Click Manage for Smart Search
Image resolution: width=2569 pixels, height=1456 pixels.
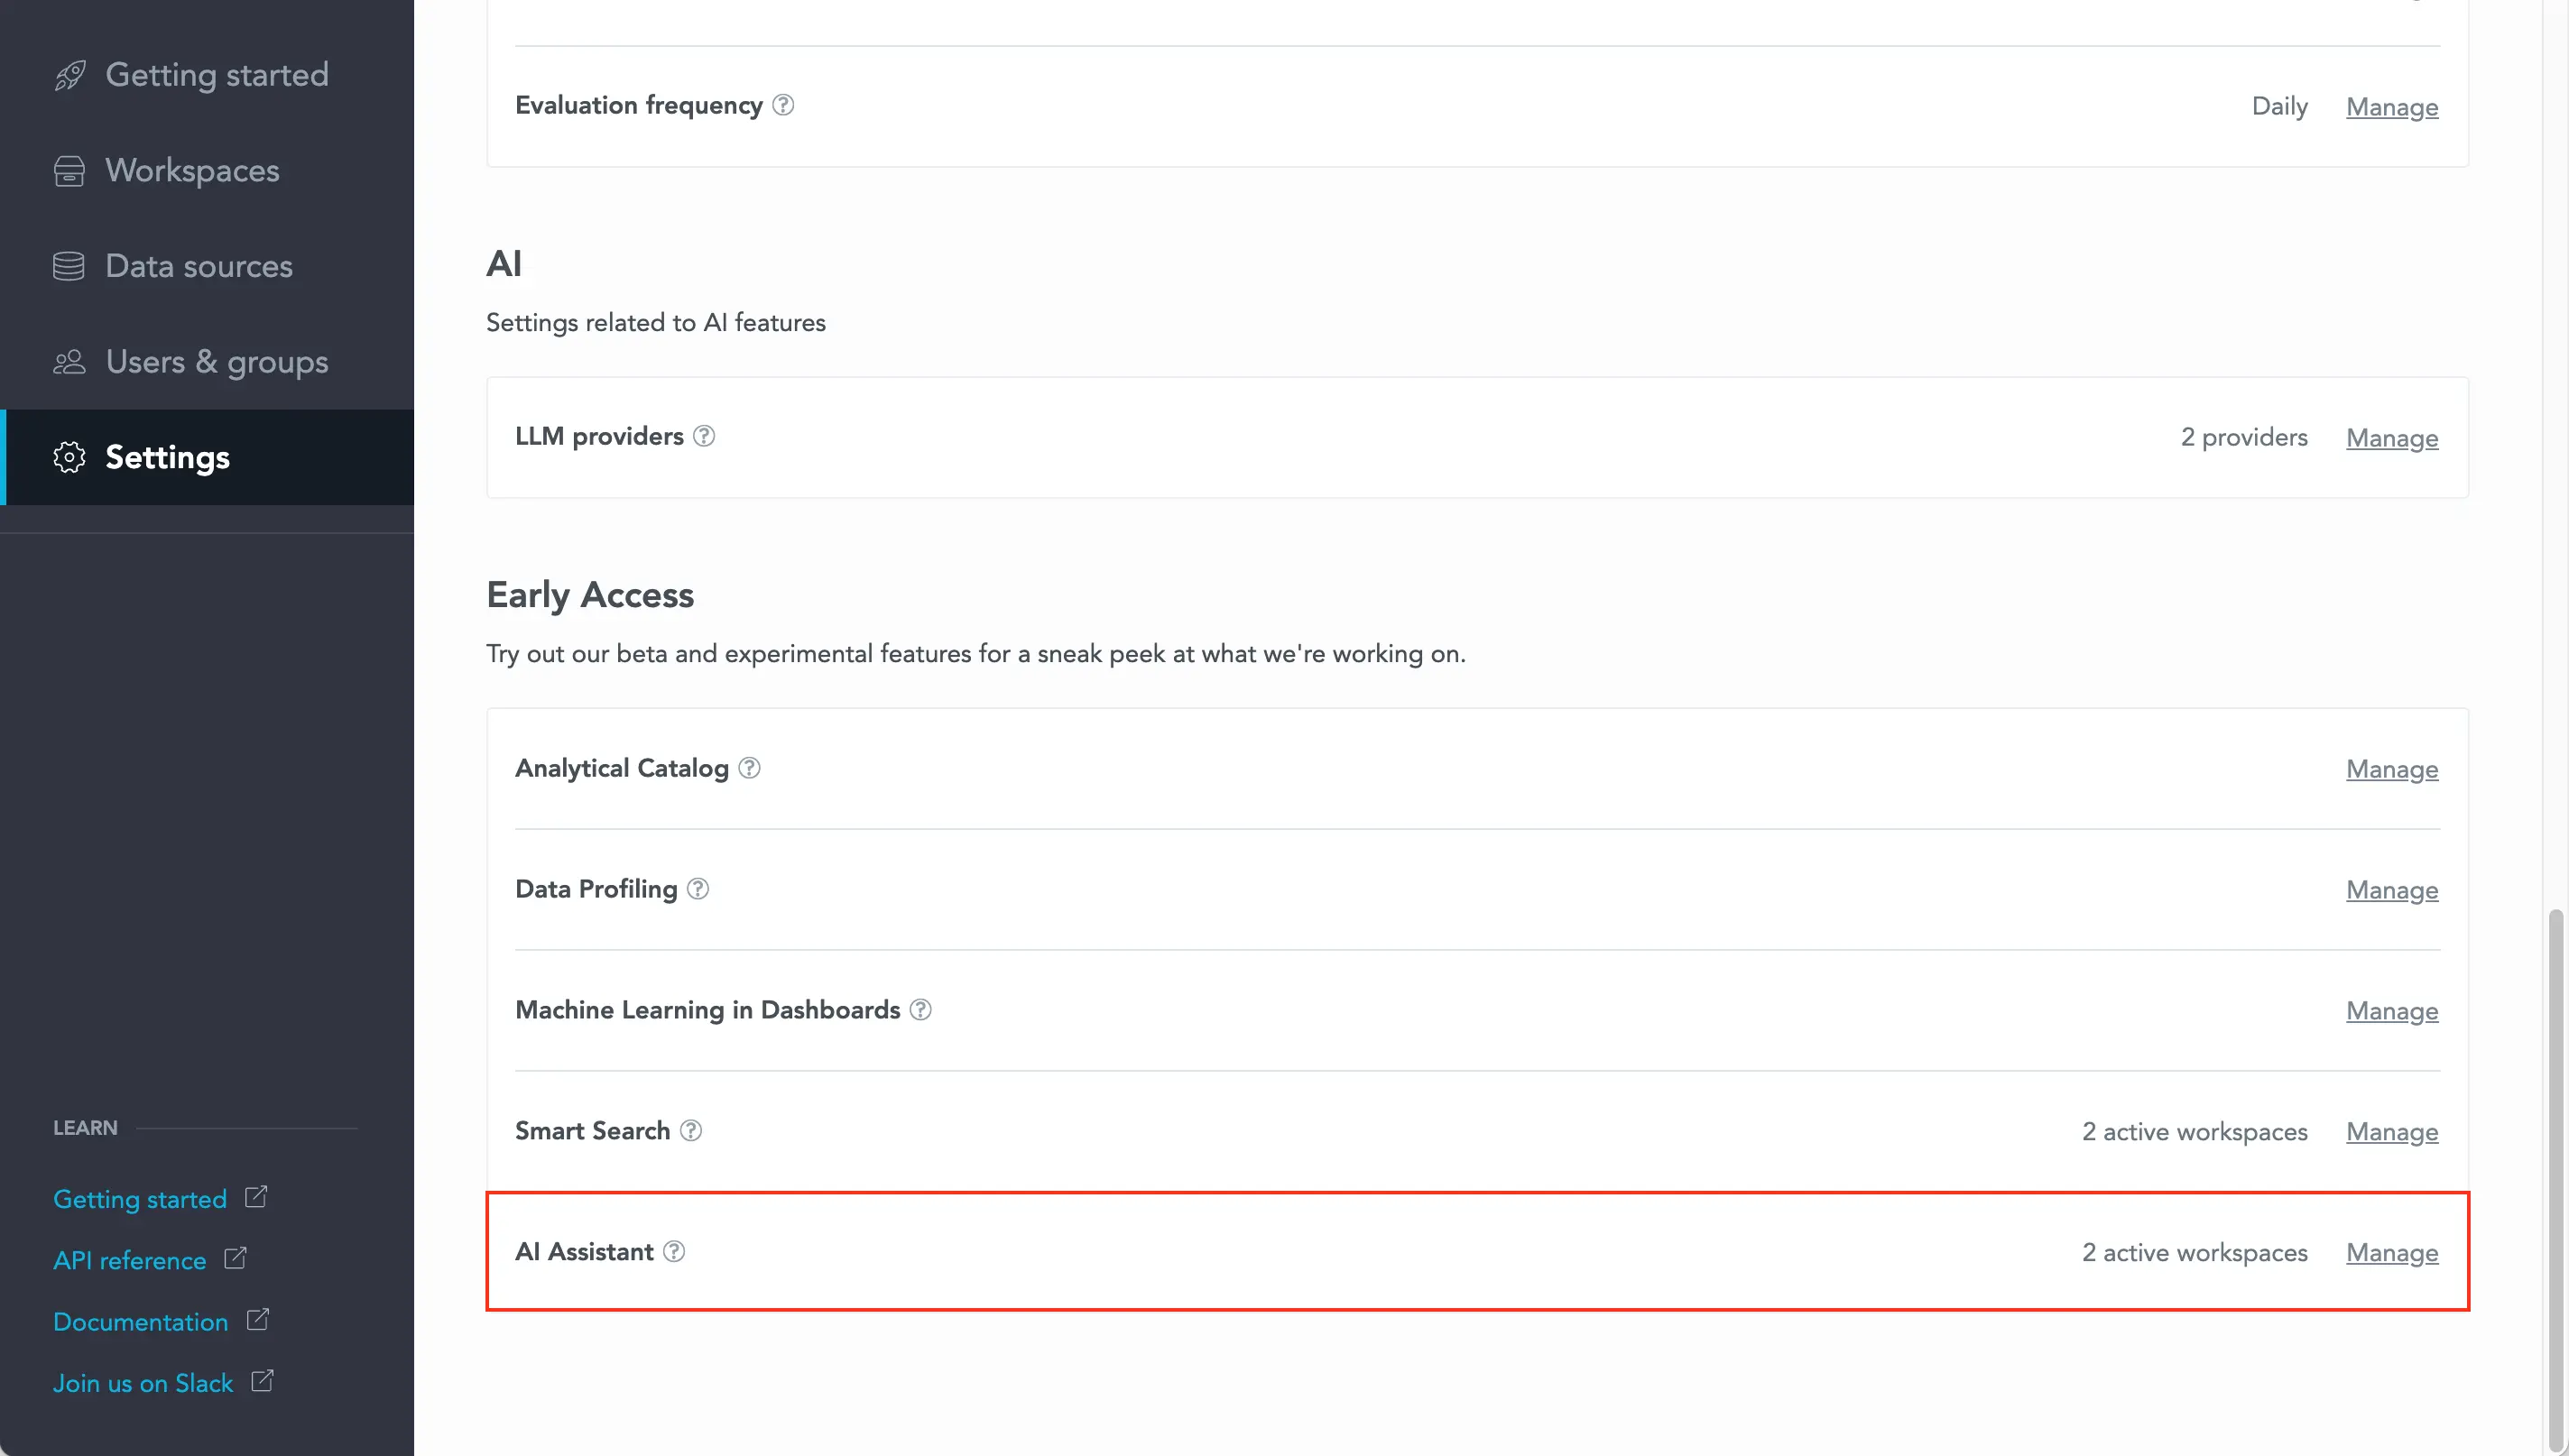(2392, 1131)
